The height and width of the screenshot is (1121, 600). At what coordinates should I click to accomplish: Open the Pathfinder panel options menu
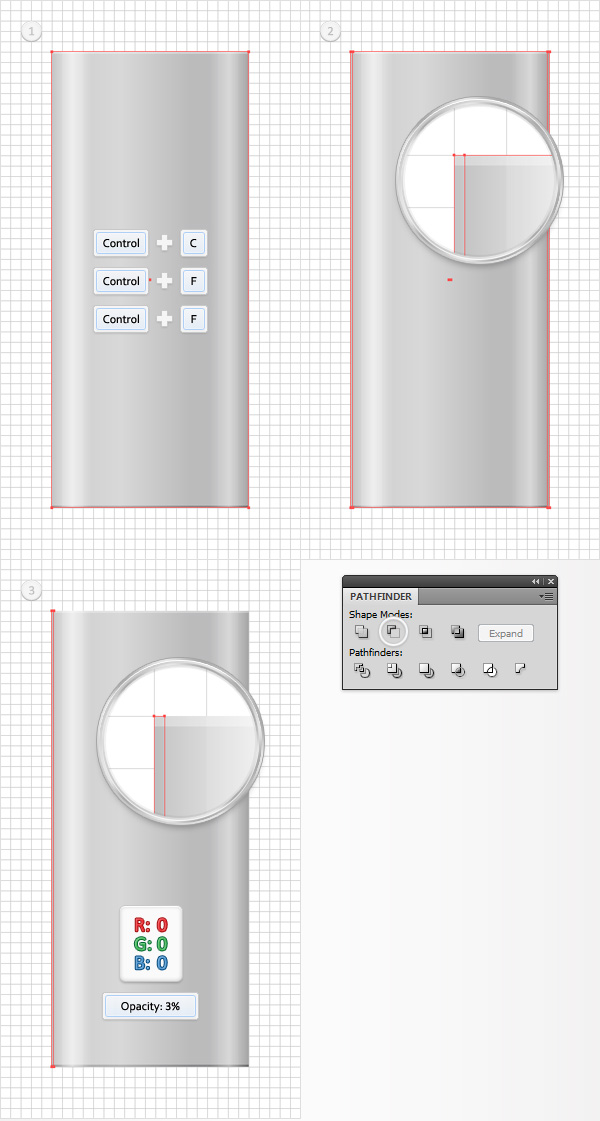point(547,596)
